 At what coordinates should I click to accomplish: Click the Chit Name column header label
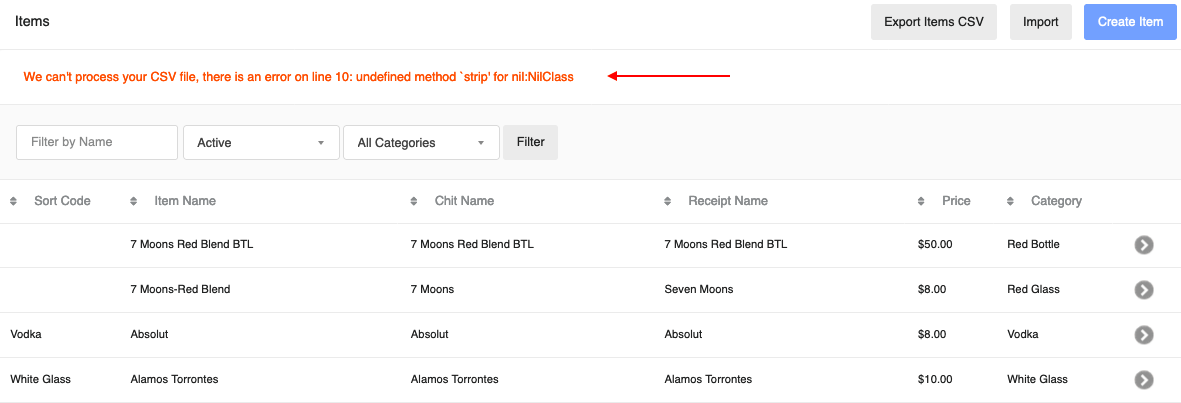(x=464, y=201)
